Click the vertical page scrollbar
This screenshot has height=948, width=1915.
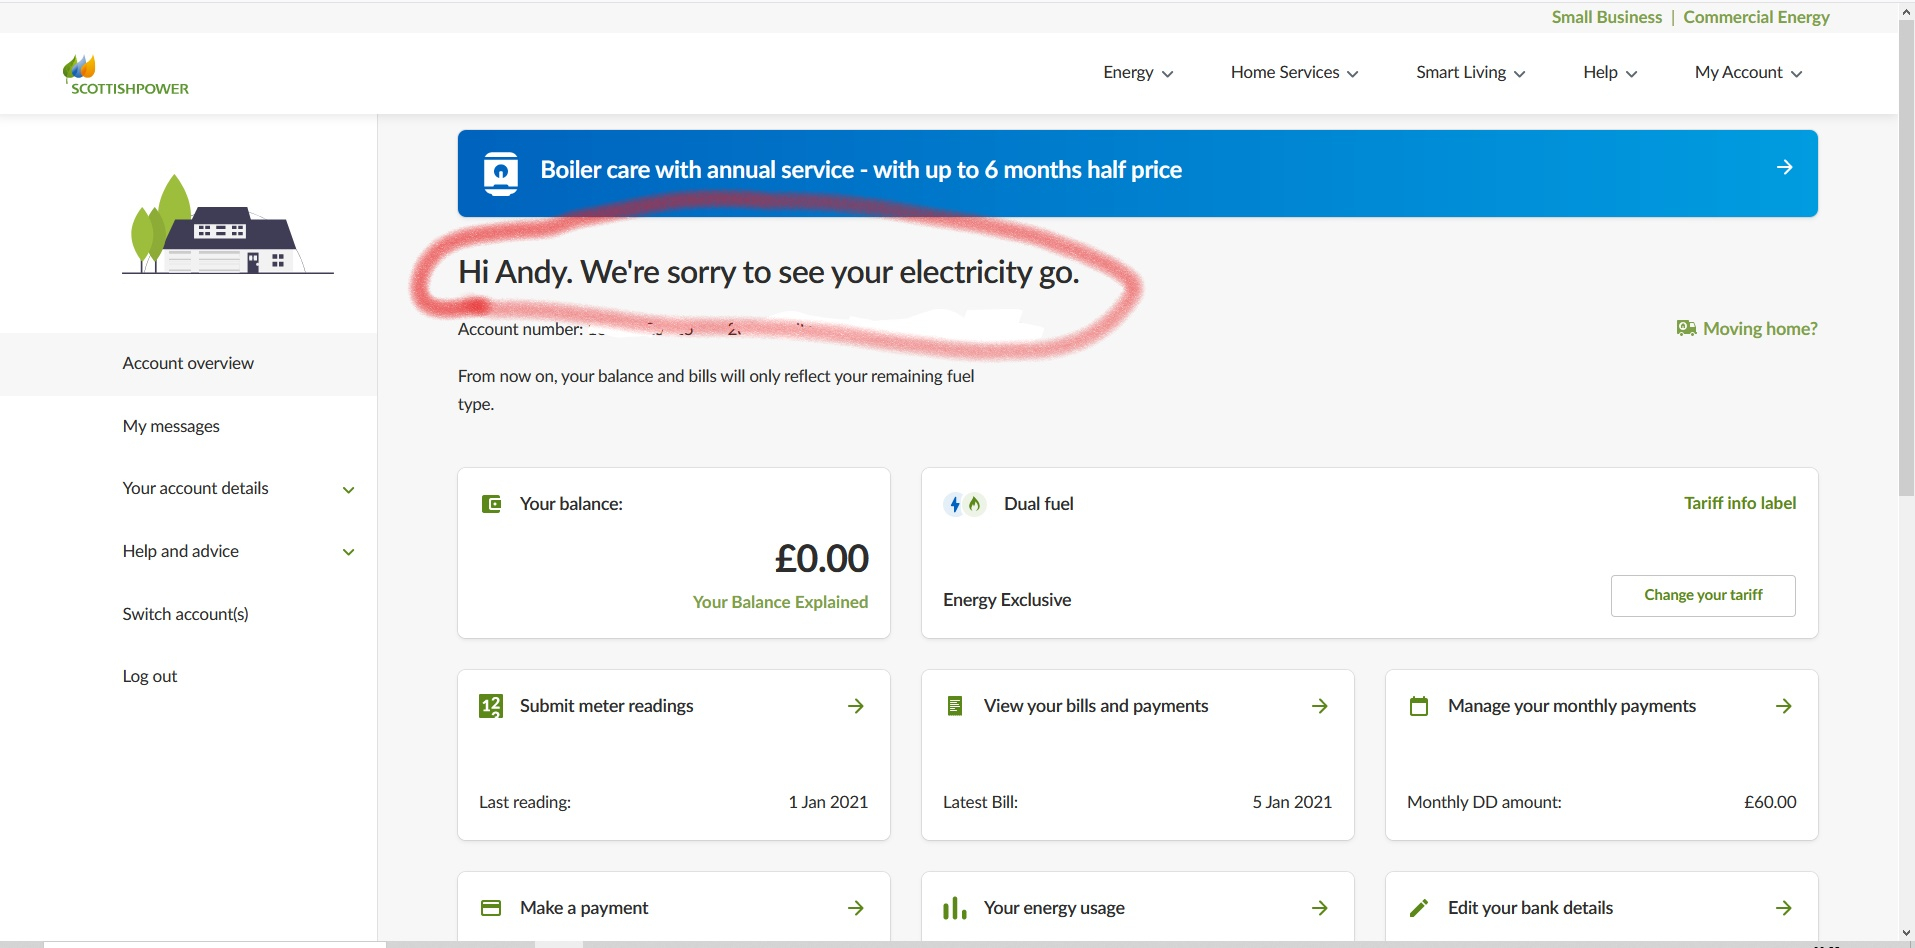pos(1906,260)
